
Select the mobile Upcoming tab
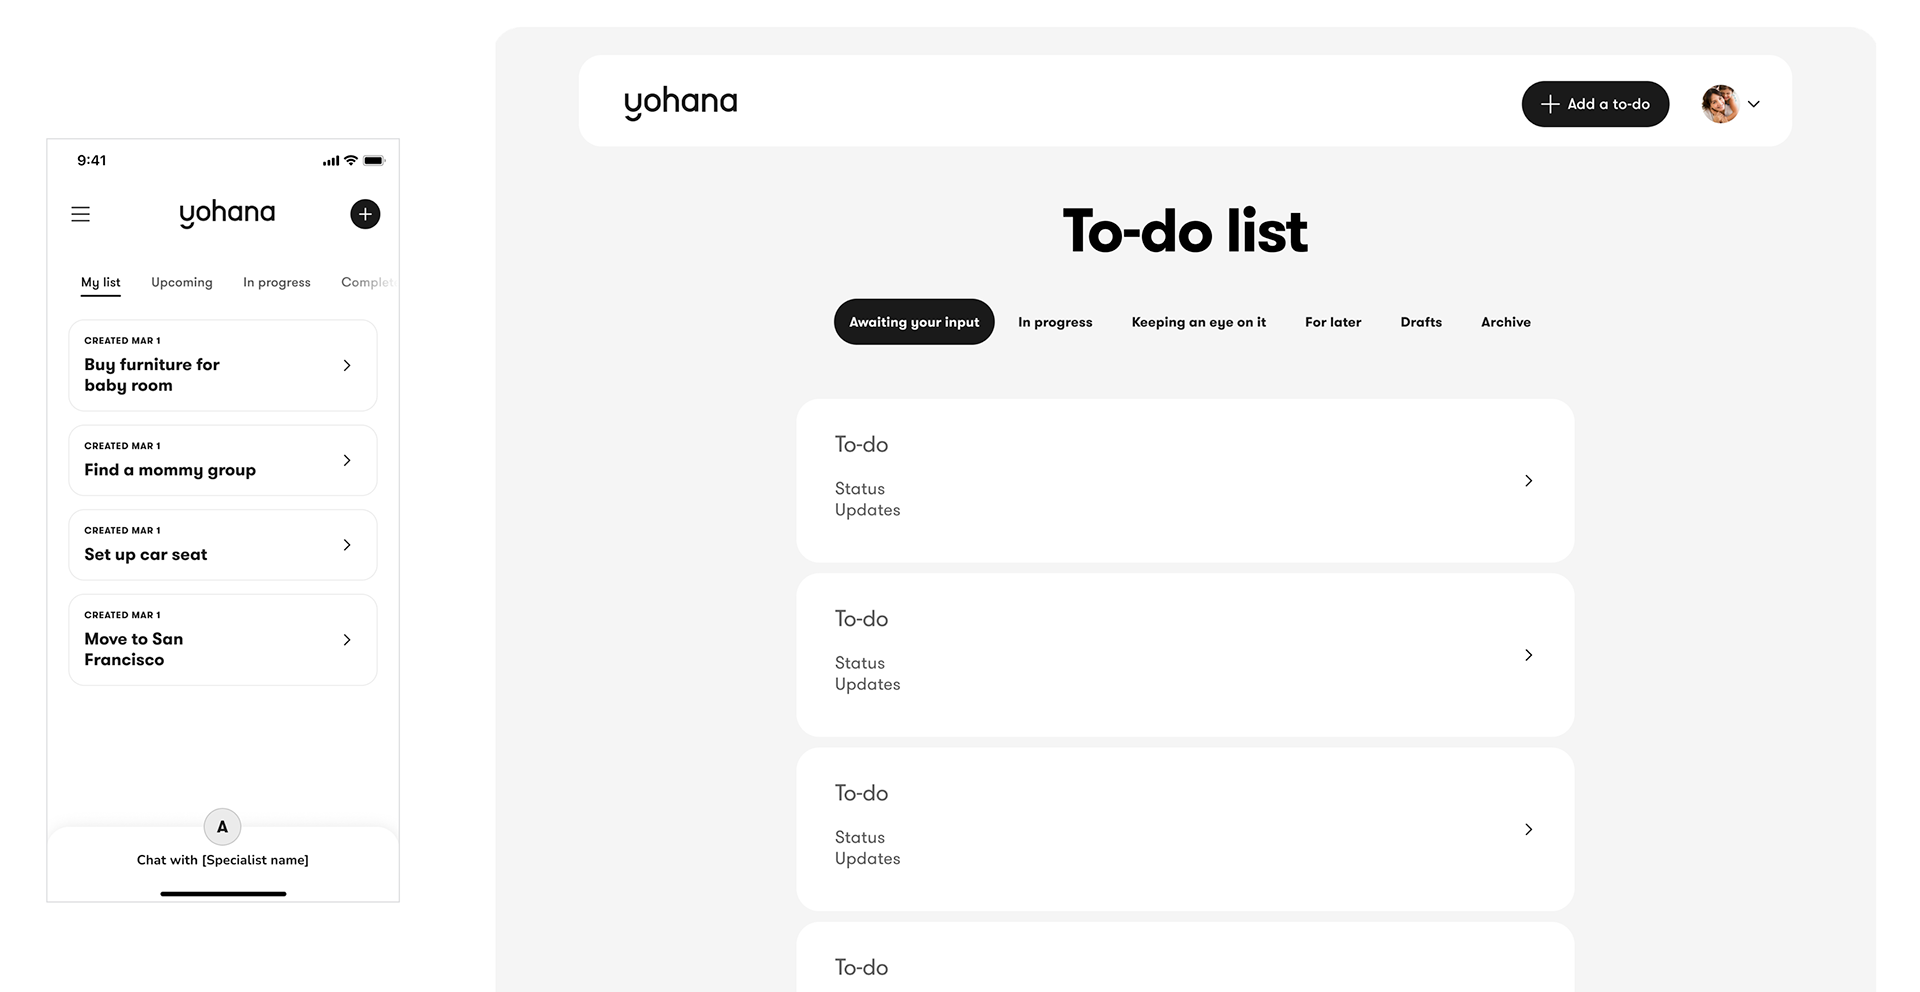pos(182,282)
